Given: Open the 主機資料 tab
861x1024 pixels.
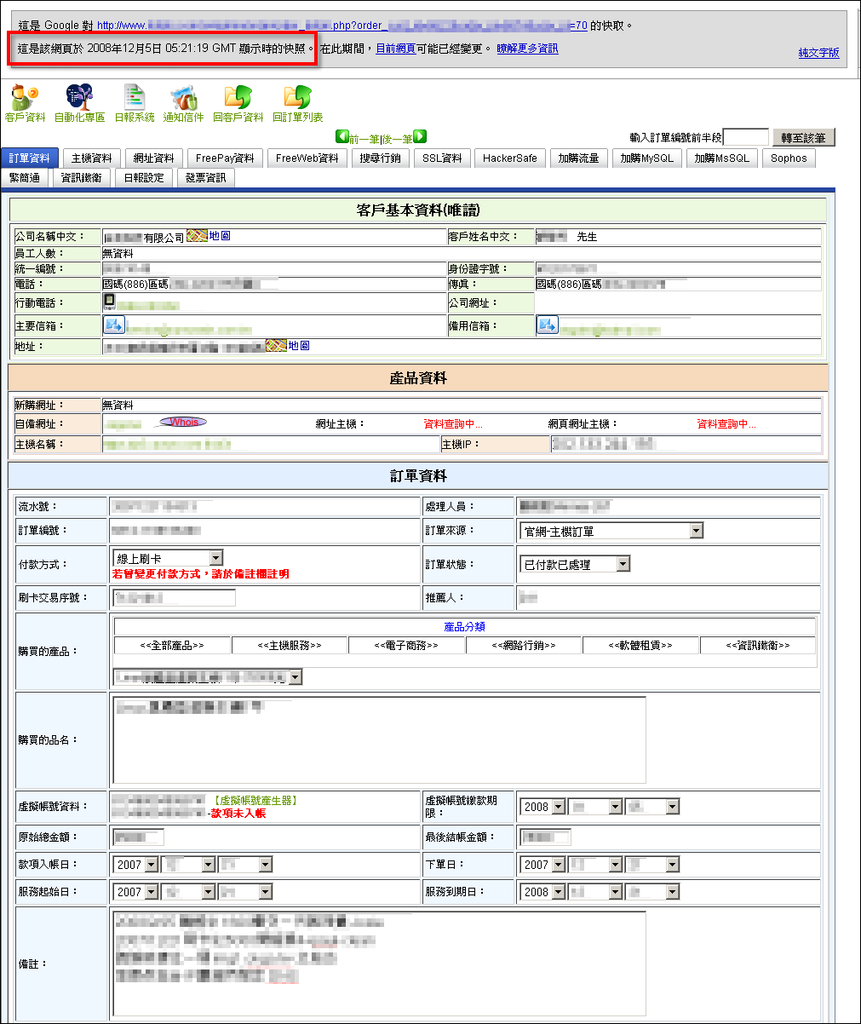Looking at the screenshot, I should click(91, 158).
